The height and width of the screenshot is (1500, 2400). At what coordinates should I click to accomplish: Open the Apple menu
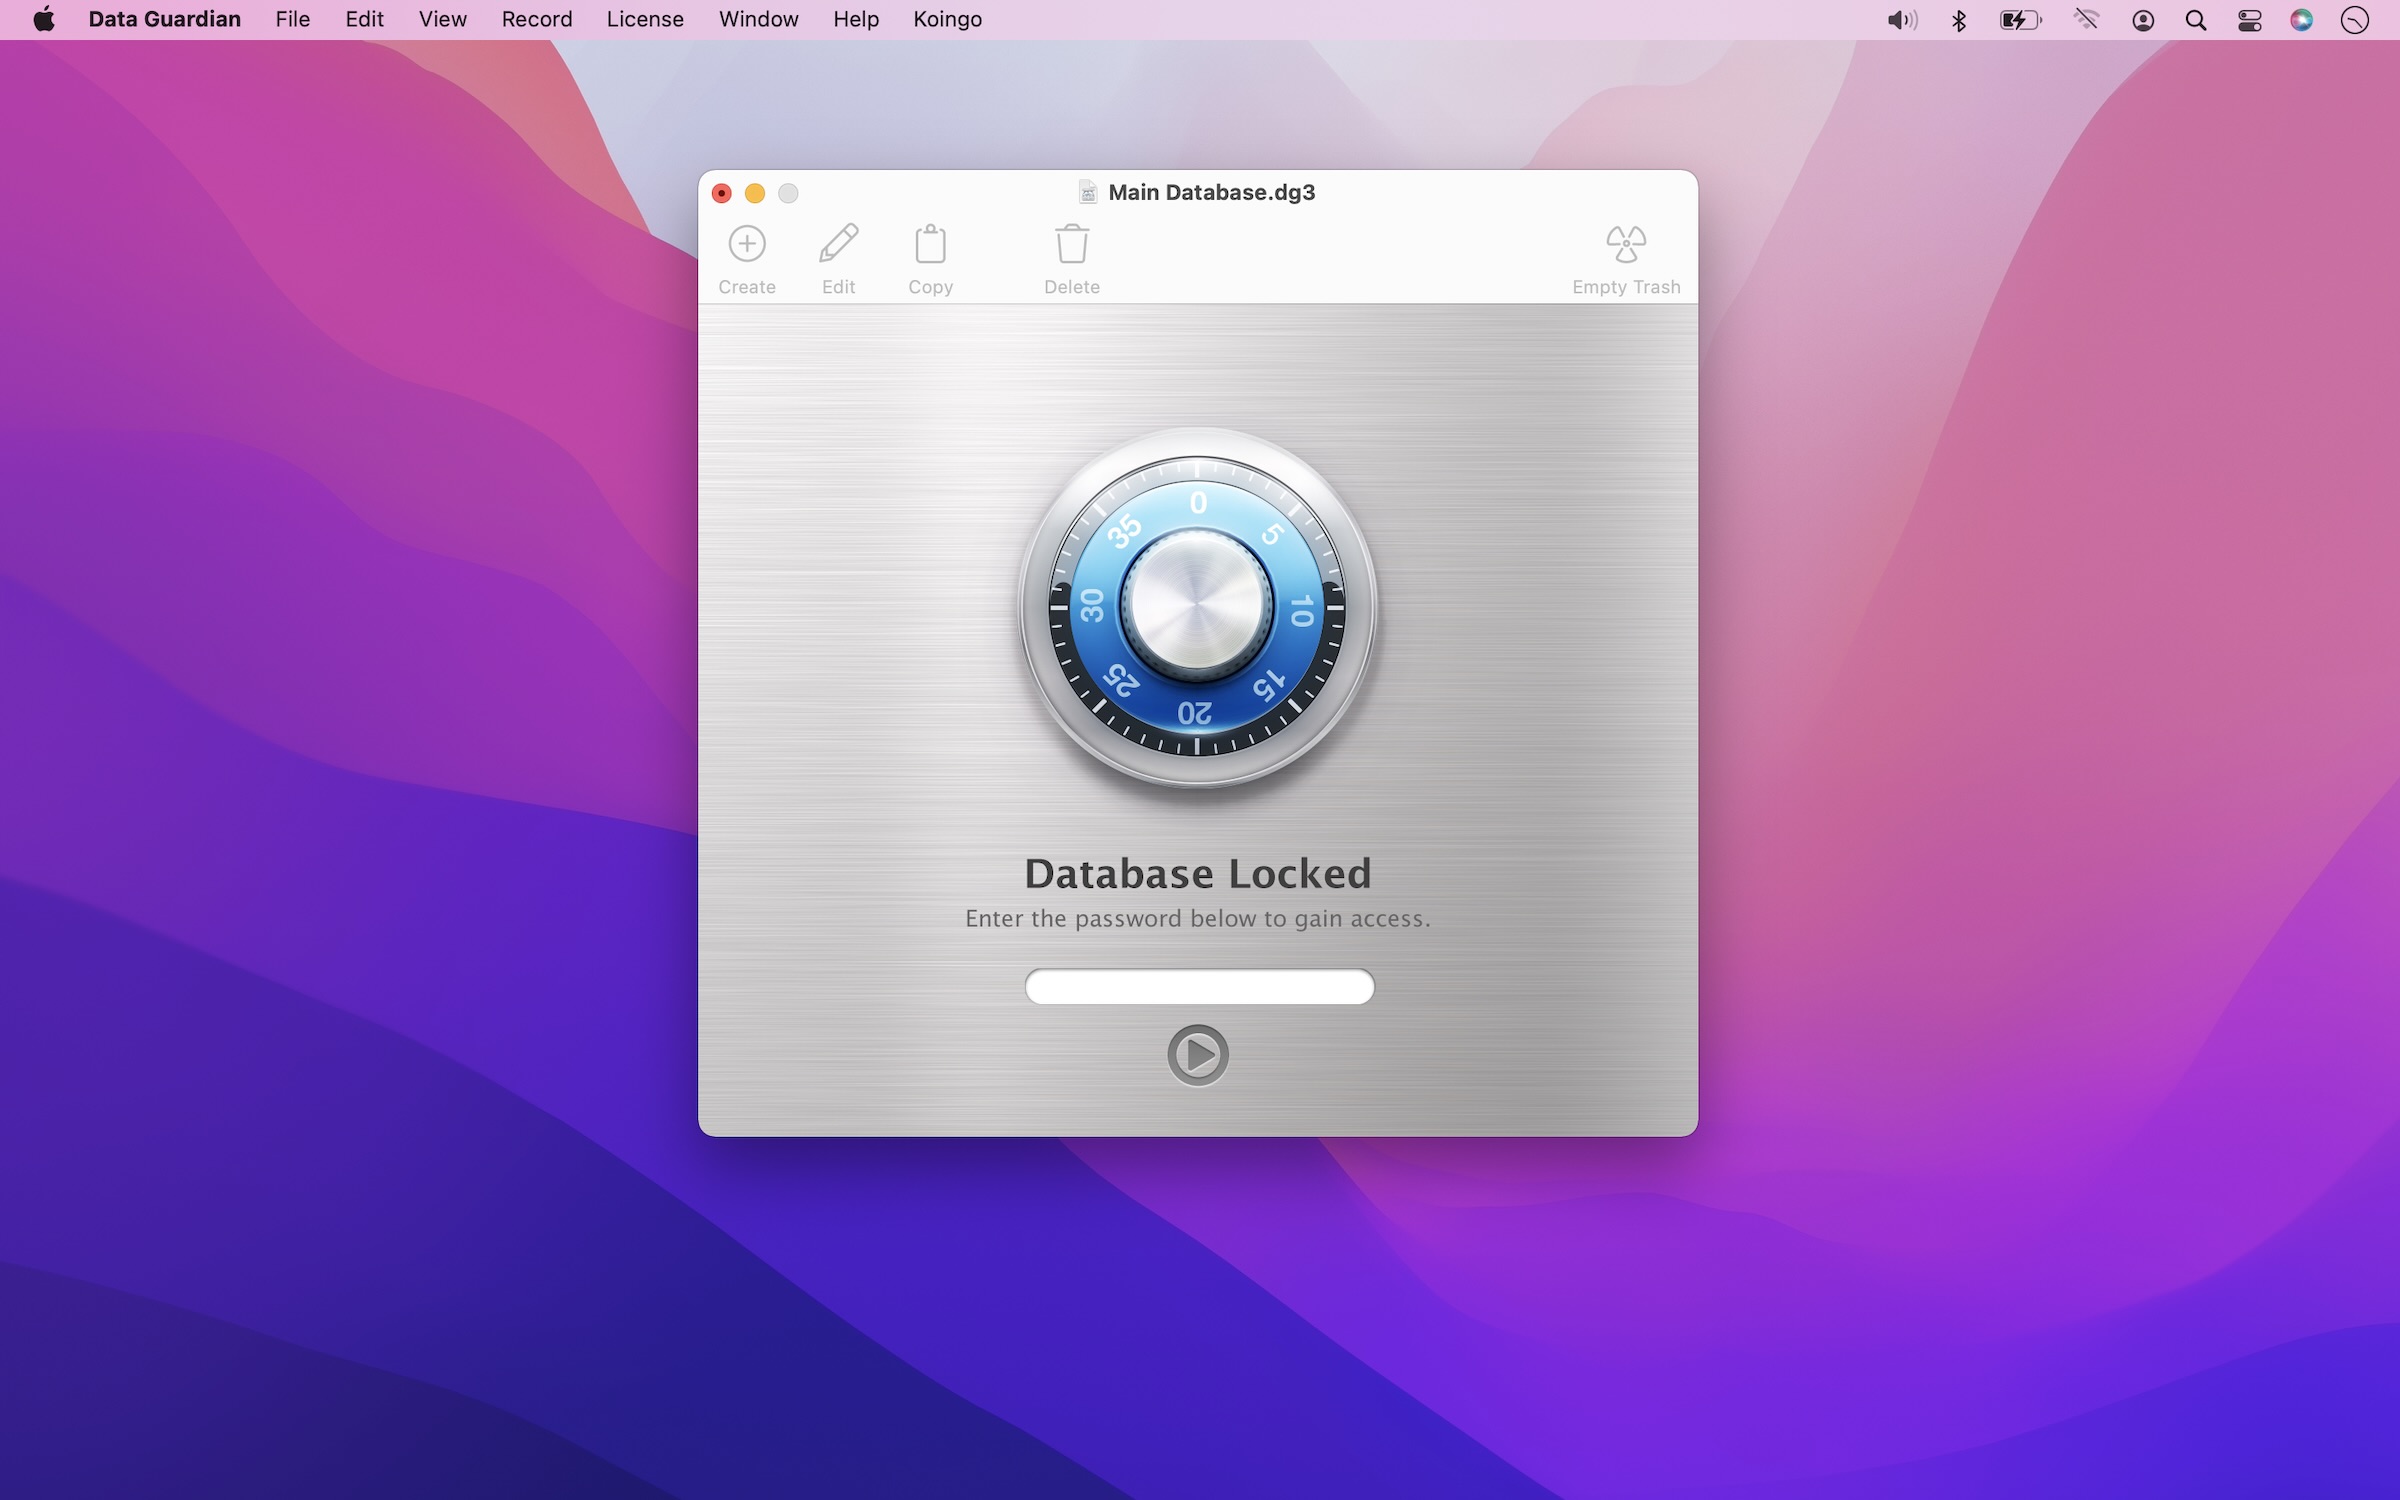tap(43, 19)
